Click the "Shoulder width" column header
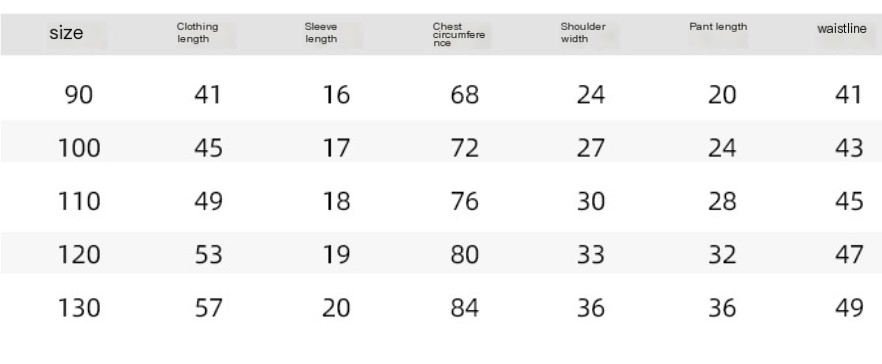The image size is (882, 364). click(x=583, y=33)
